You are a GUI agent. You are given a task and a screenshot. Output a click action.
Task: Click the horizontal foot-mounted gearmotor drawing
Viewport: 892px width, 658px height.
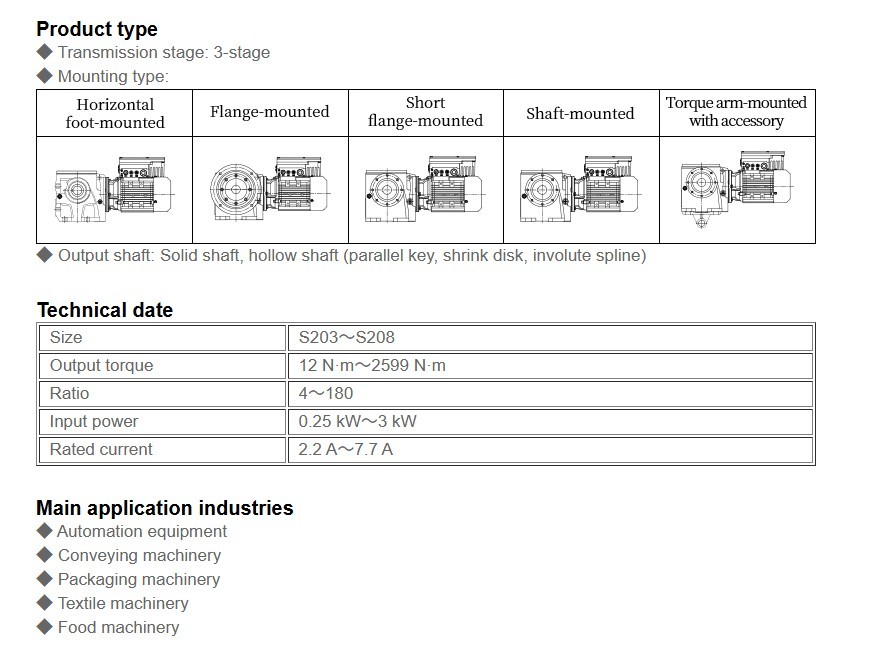(x=113, y=189)
